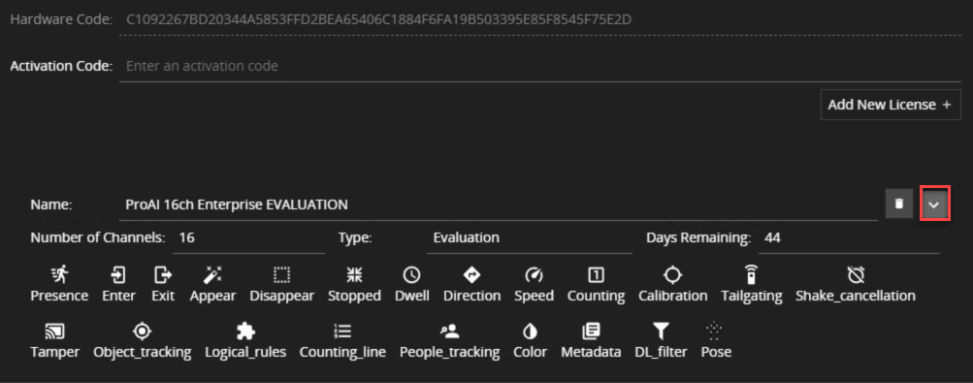Viewport: 973px width, 383px height.
Task: Click the Speed gauge icon
Action: point(534,274)
